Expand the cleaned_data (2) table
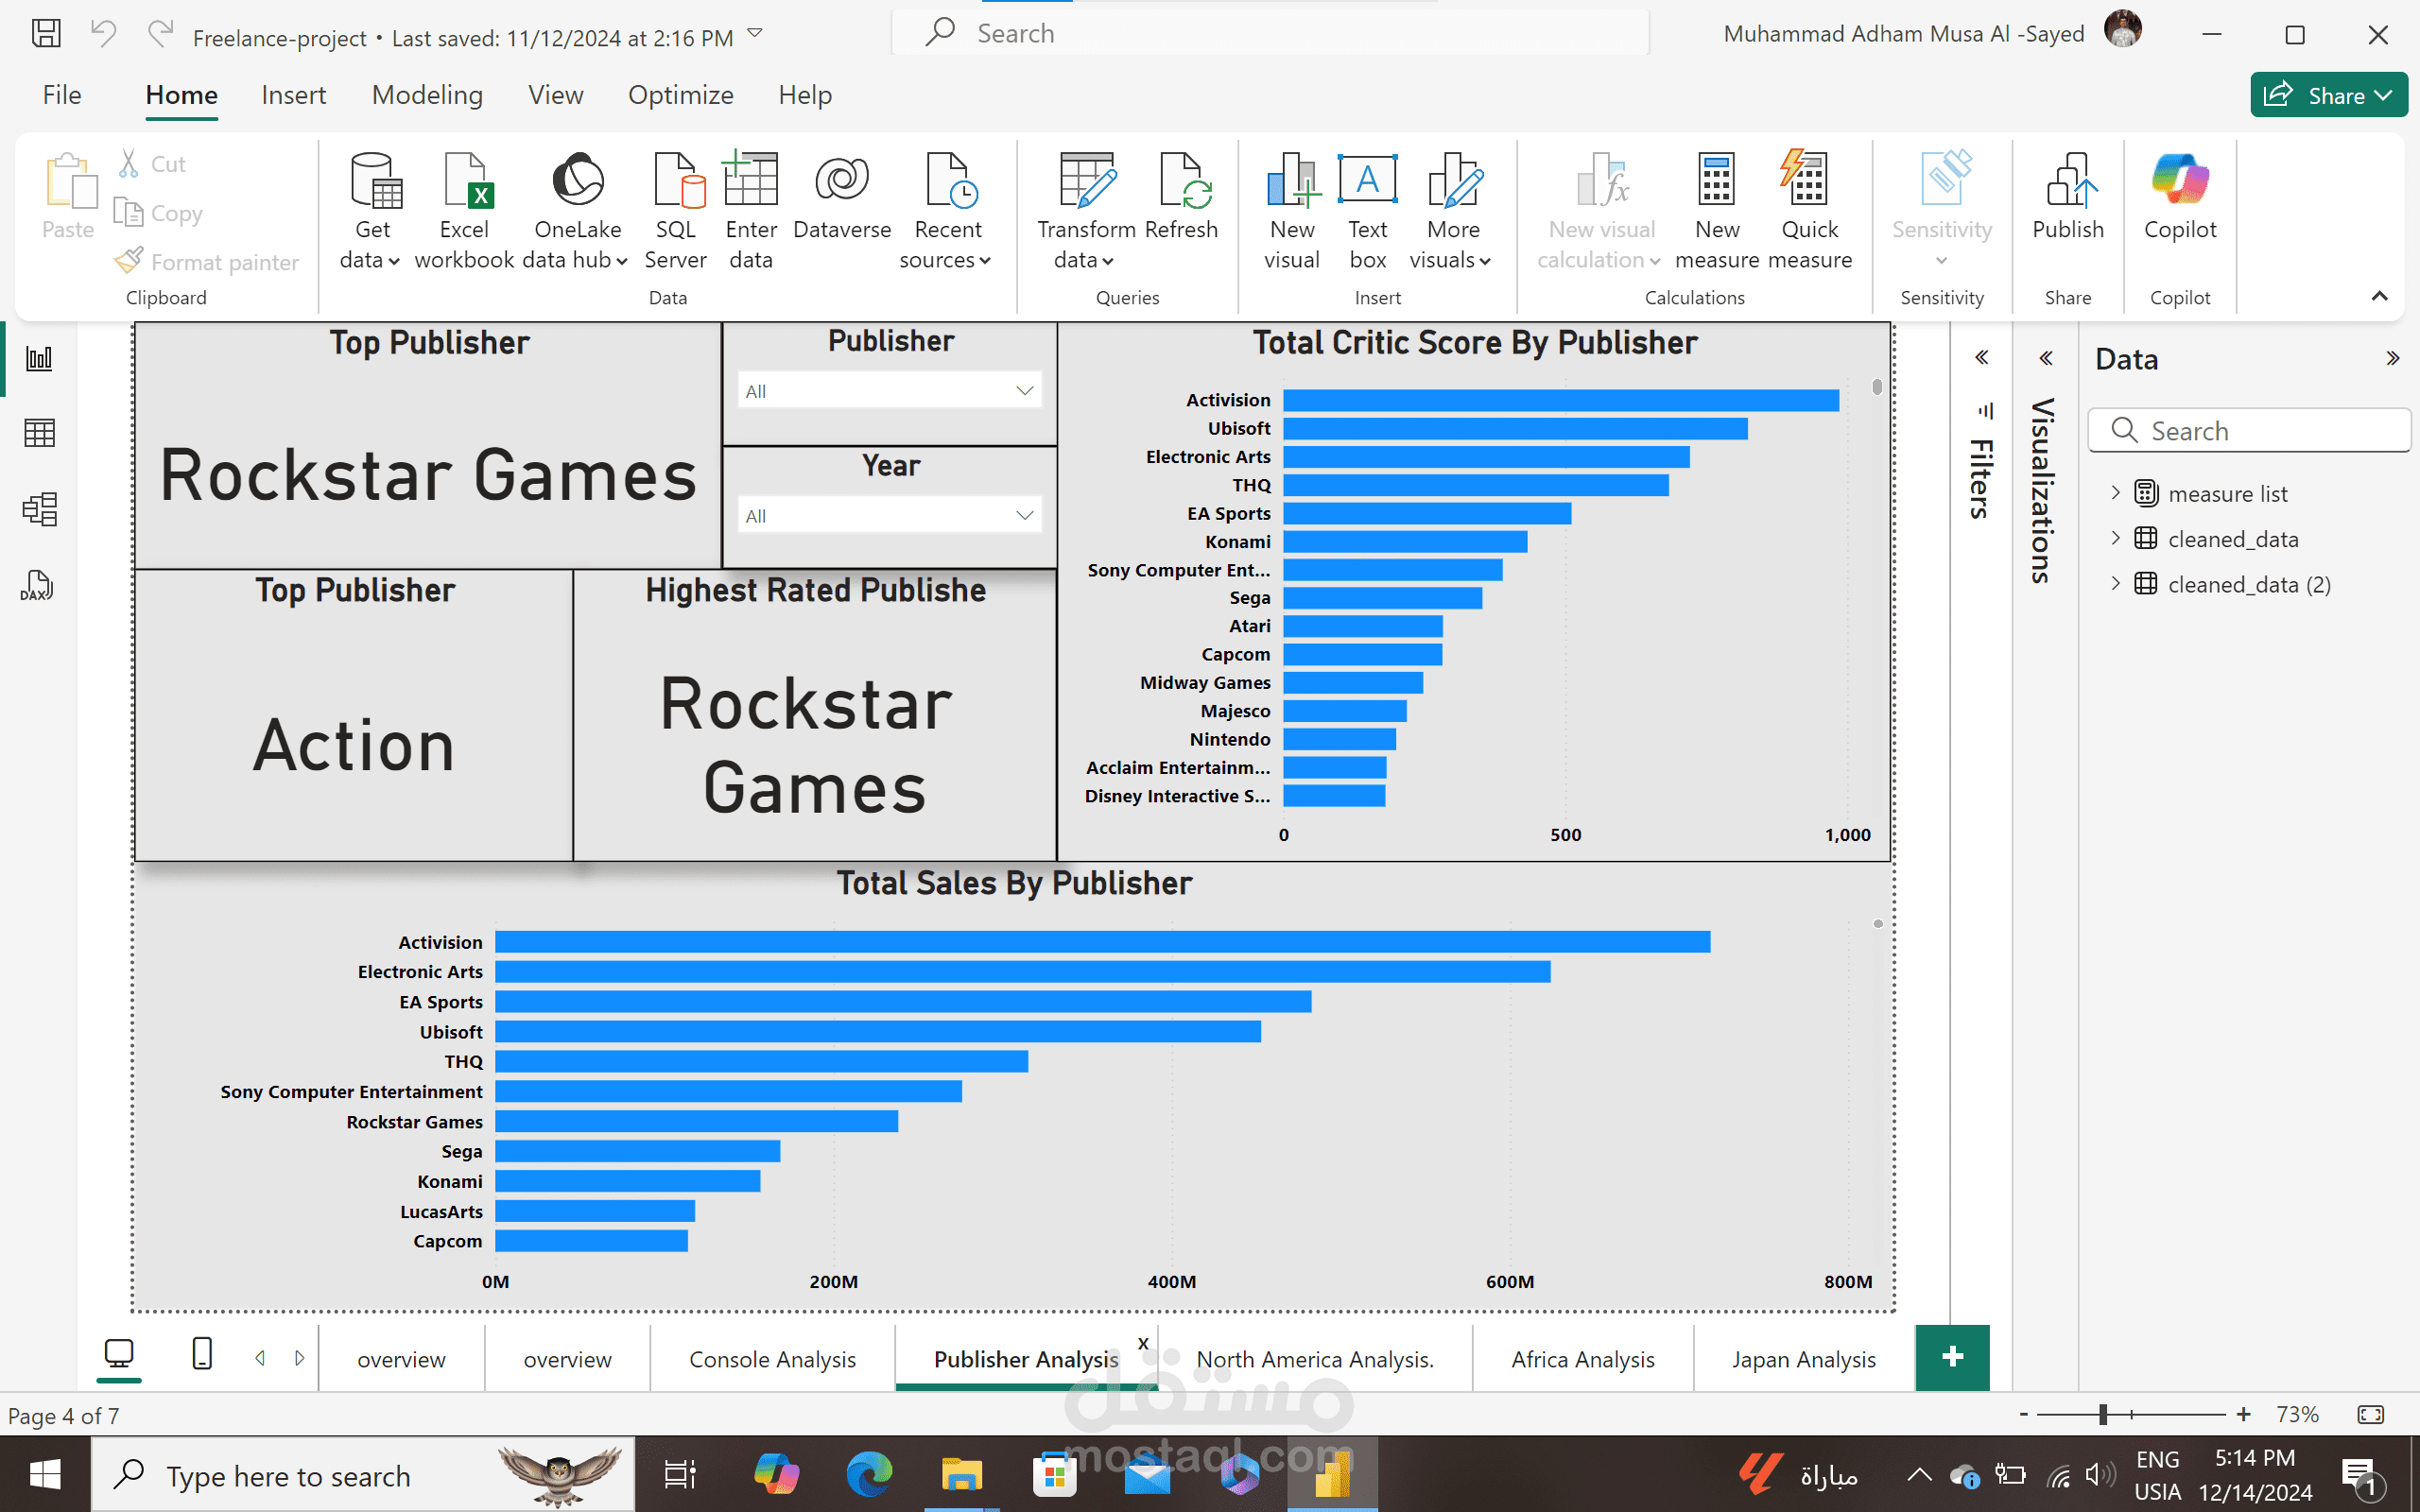Image resolution: width=2420 pixels, height=1512 pixels. (2115, 584)
